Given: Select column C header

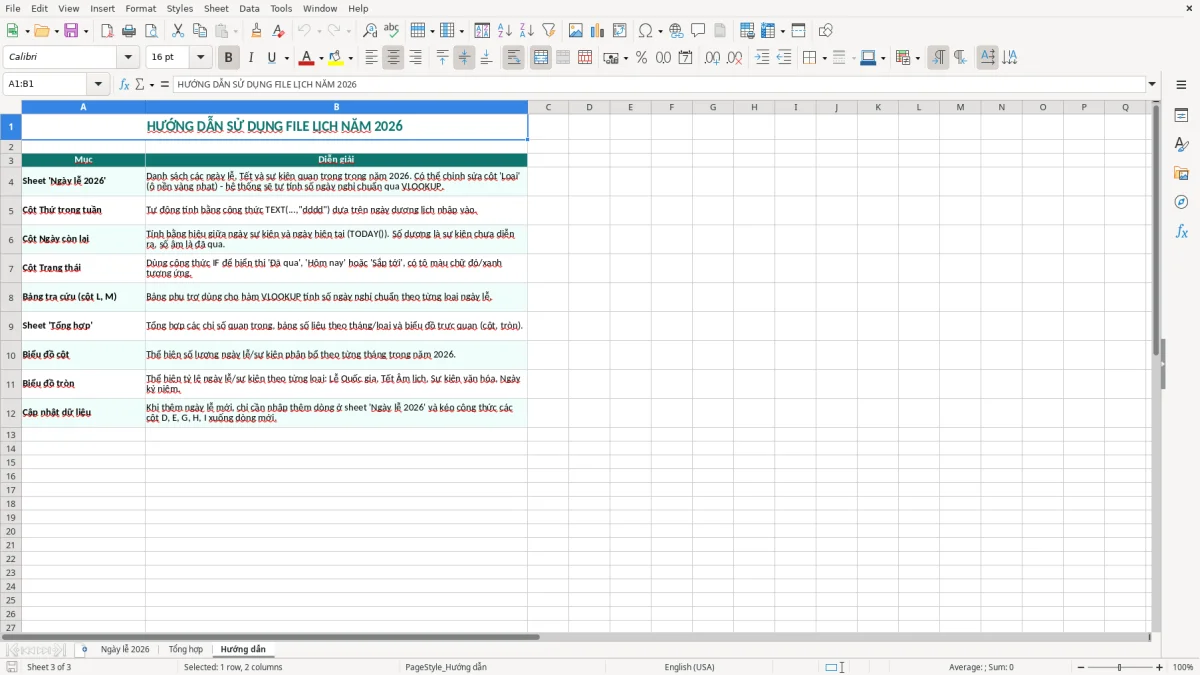Looking at the screenshot, I should [x=548, y=107].
